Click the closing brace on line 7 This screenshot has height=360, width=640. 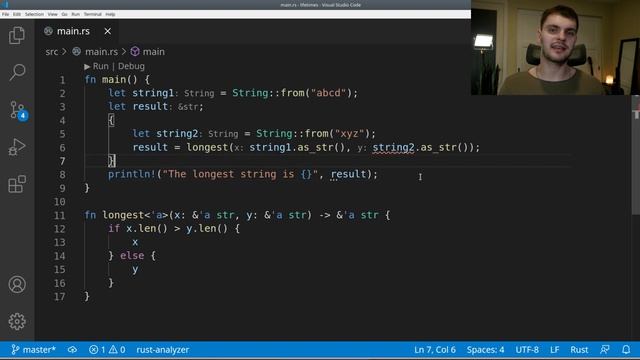point(111,161)
